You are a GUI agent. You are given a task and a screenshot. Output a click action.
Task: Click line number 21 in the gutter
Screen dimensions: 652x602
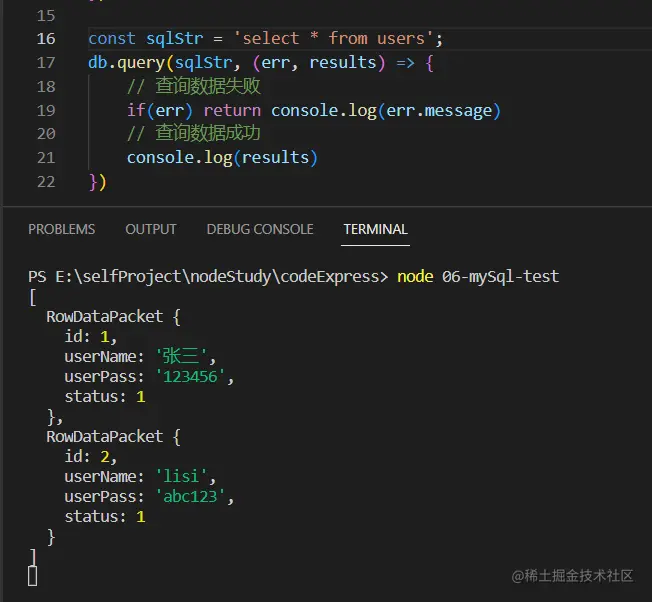pos(46,158)
